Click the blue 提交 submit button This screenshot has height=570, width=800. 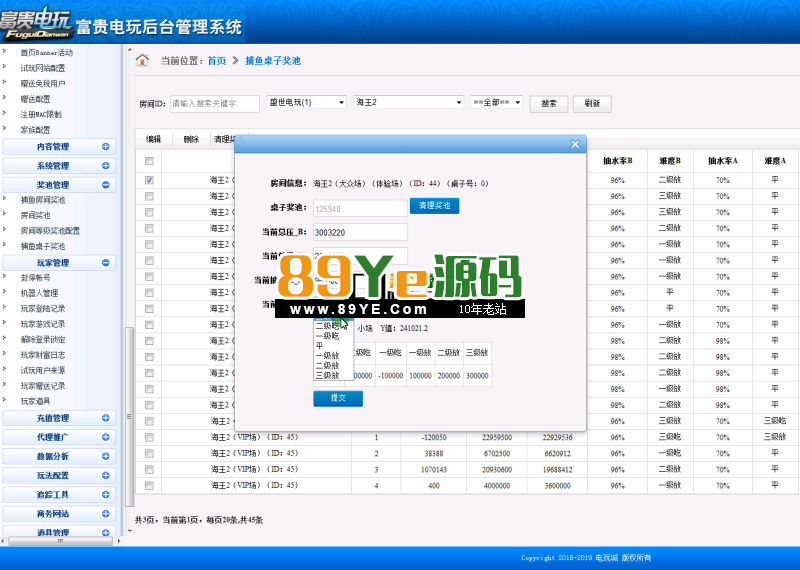click(x=338, y=399)
